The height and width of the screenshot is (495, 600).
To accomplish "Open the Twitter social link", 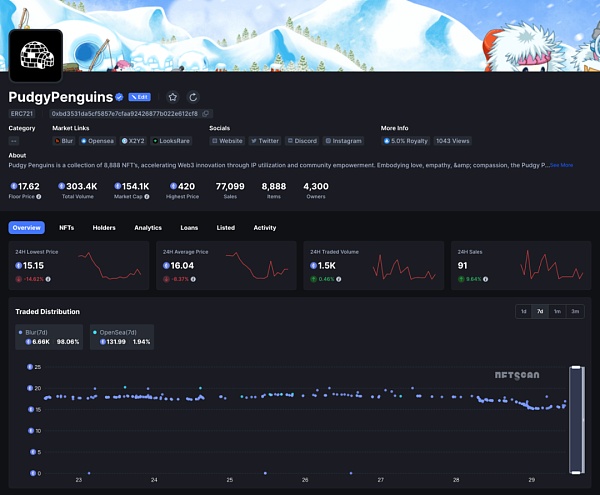I will 265,141.
